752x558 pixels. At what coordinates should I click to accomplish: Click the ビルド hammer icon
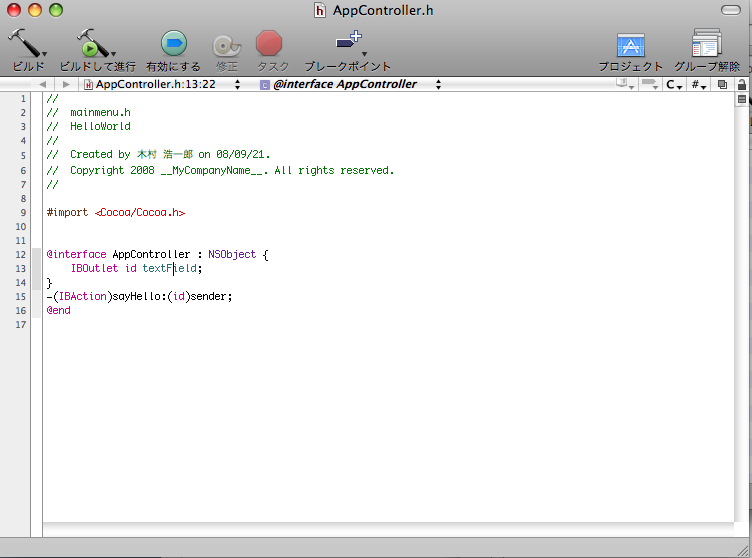point(24,43)
